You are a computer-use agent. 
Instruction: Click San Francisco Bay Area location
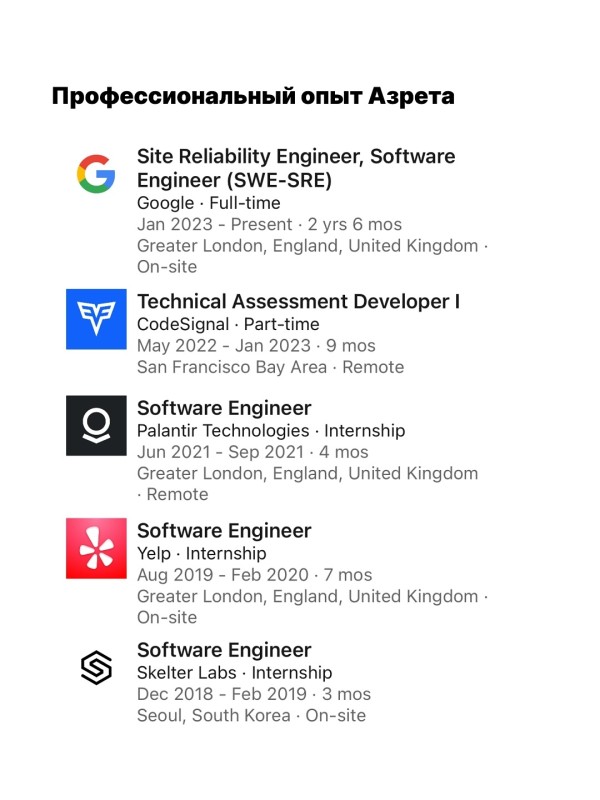point(232,367)
